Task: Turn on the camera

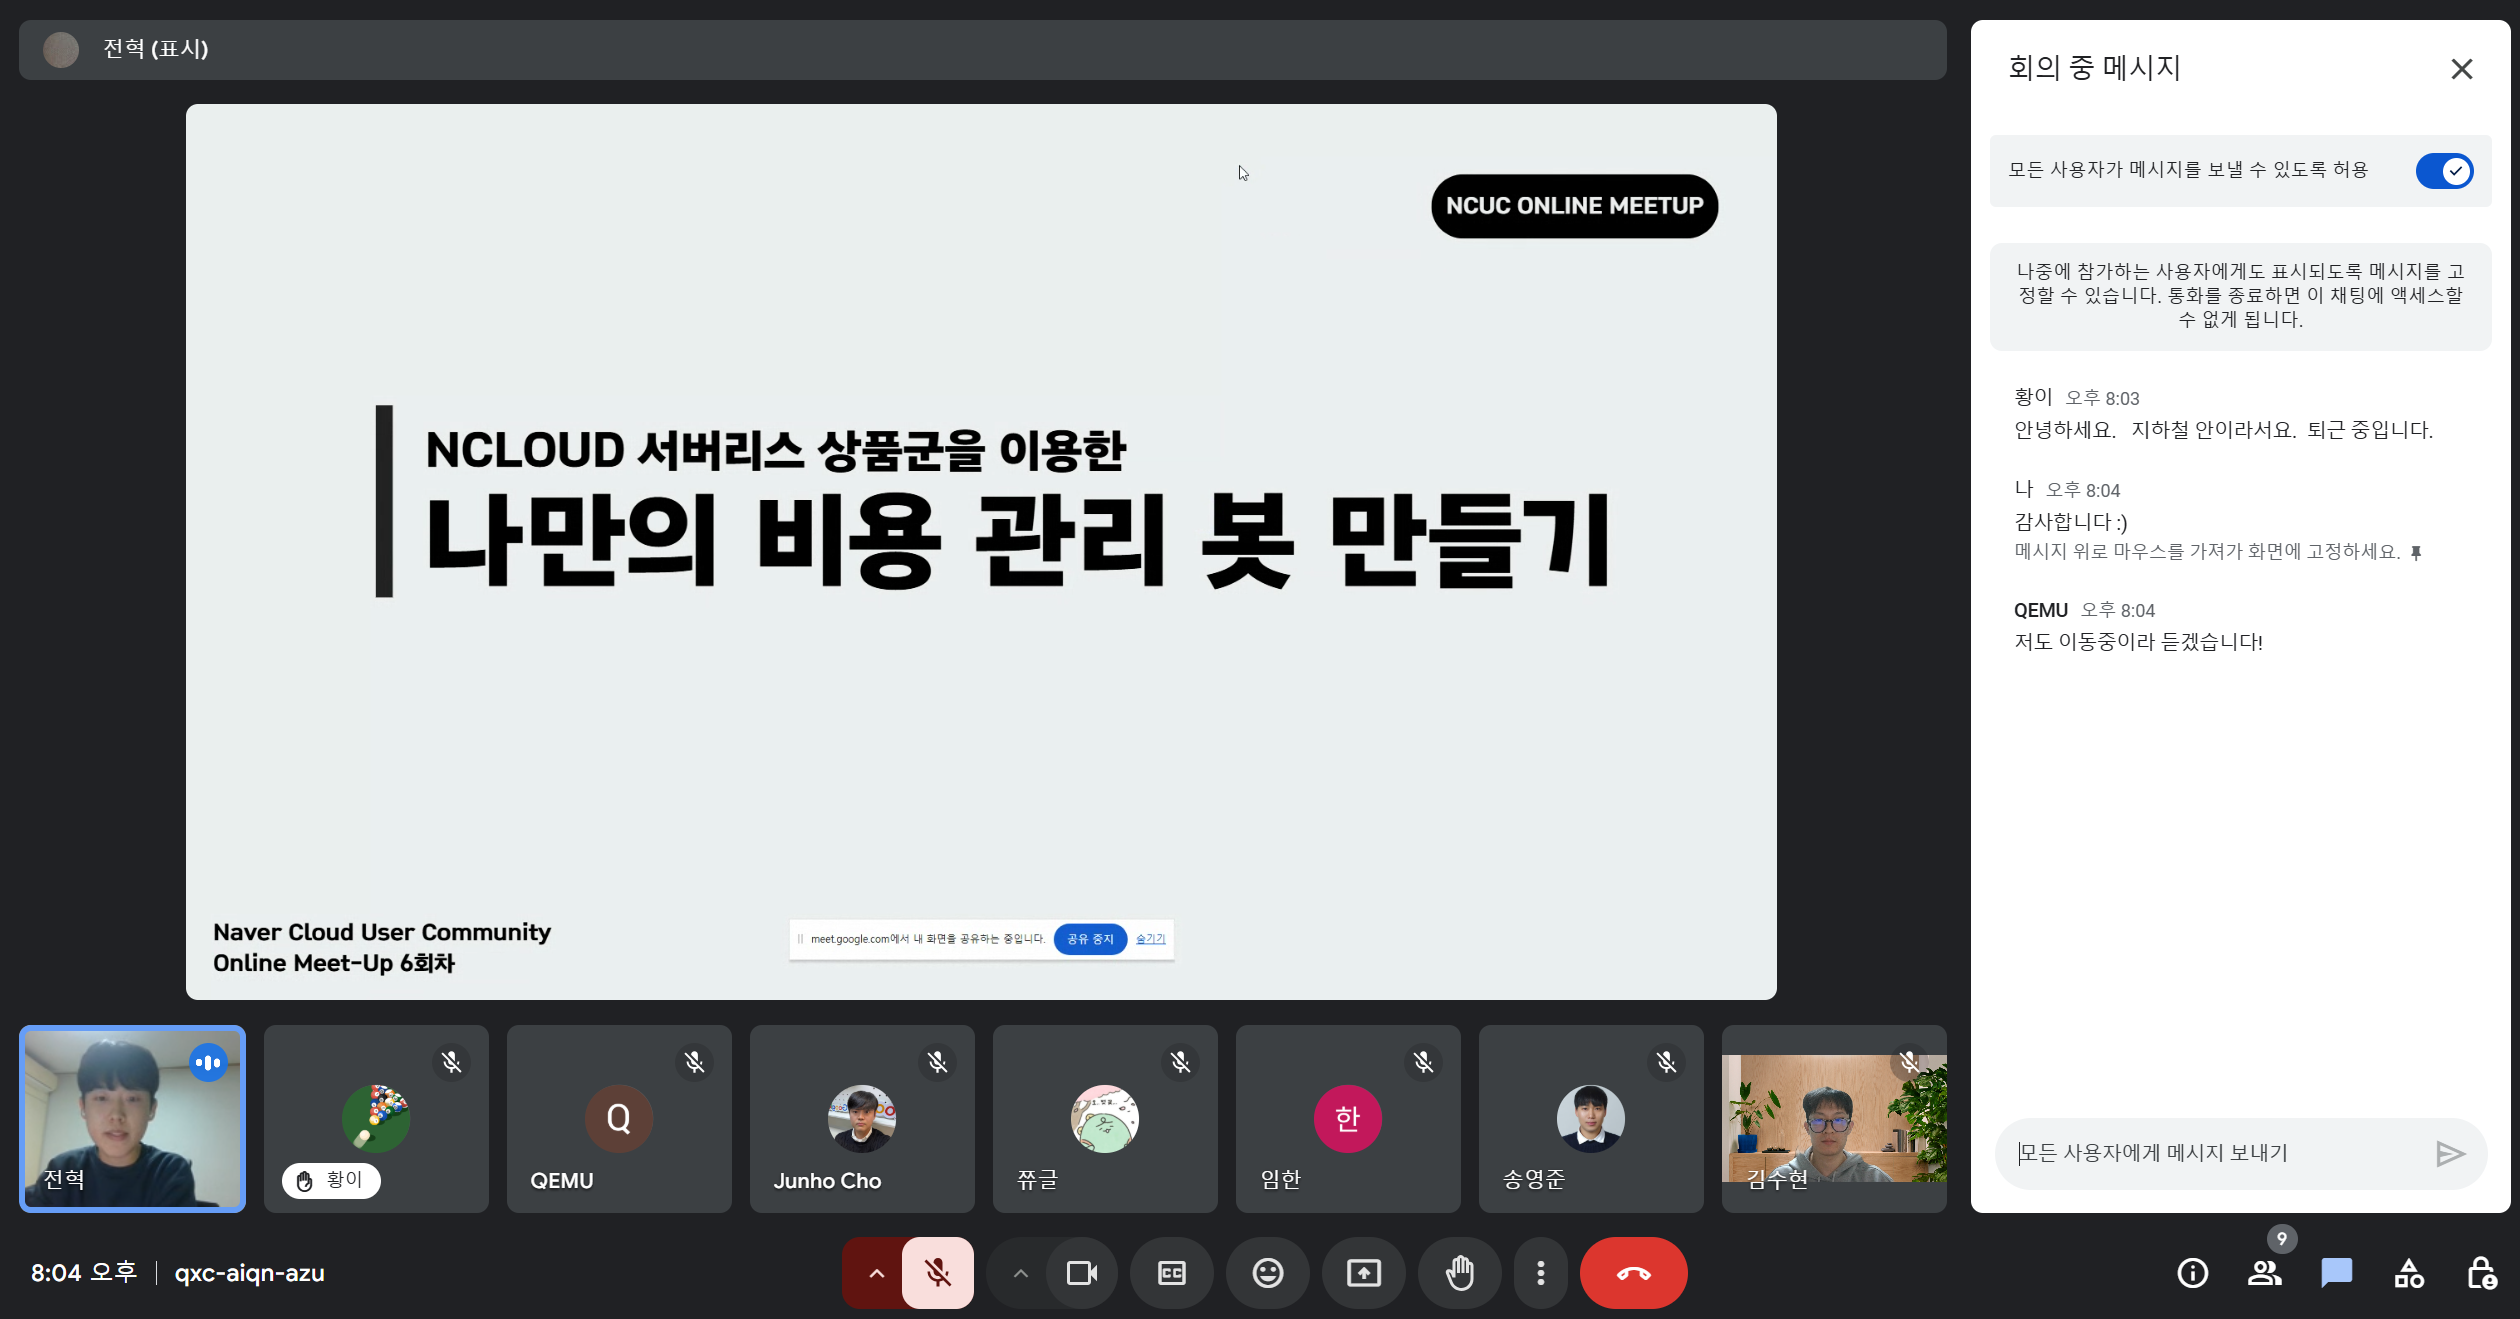Action: coord(1081,1273)
